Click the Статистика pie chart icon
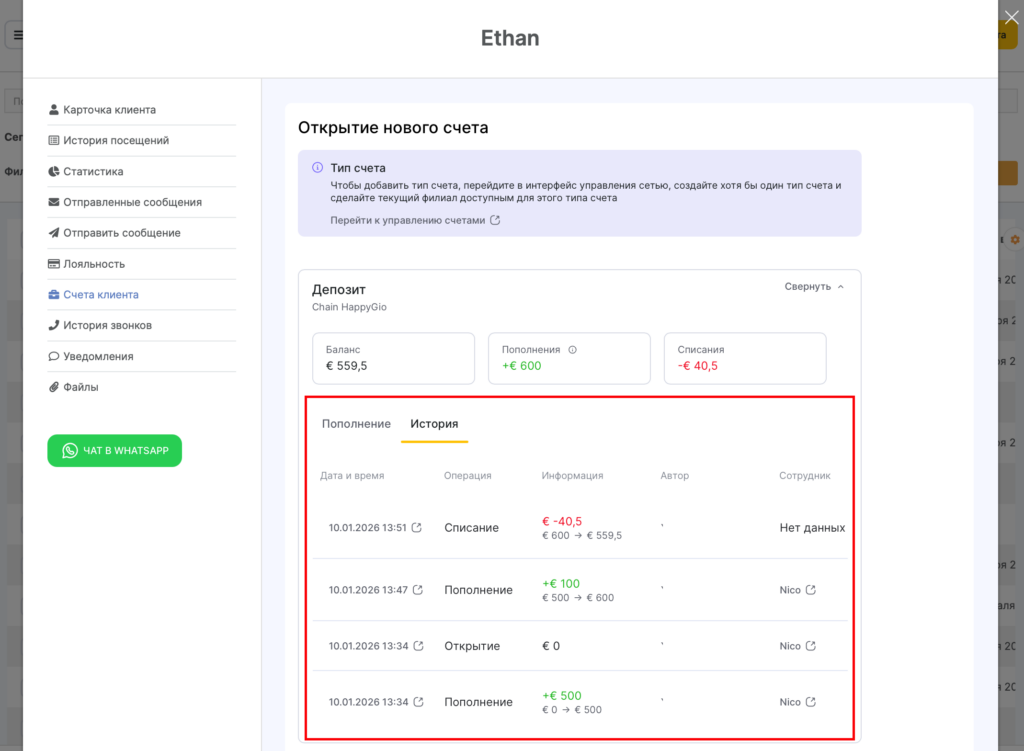 54,172
